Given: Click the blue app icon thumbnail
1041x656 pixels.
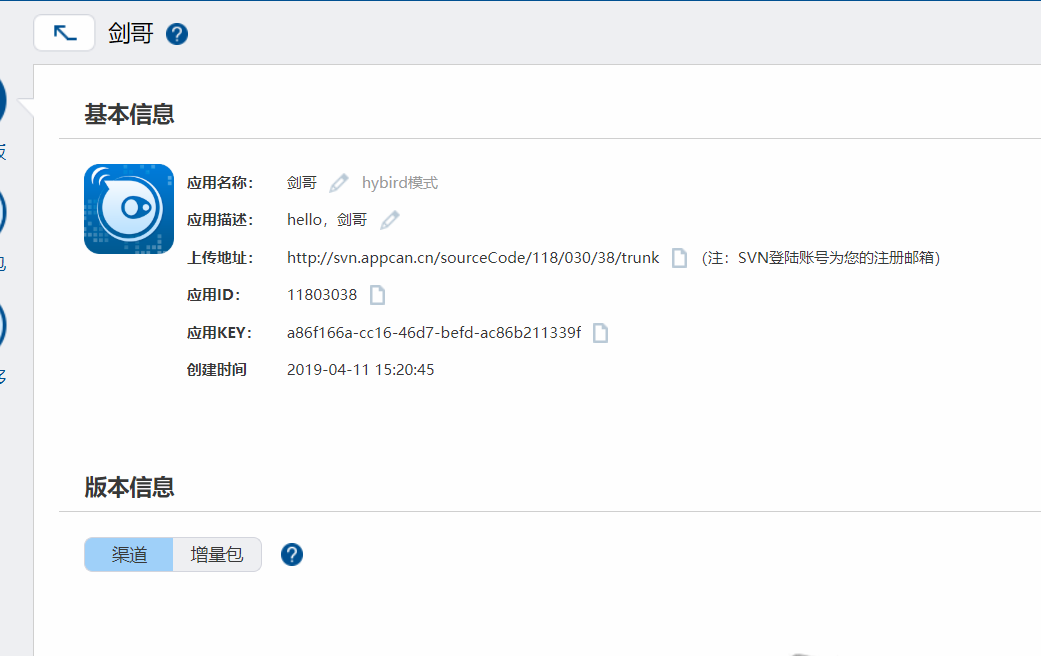Looking at the screenshot, I should tap(129, 208).
